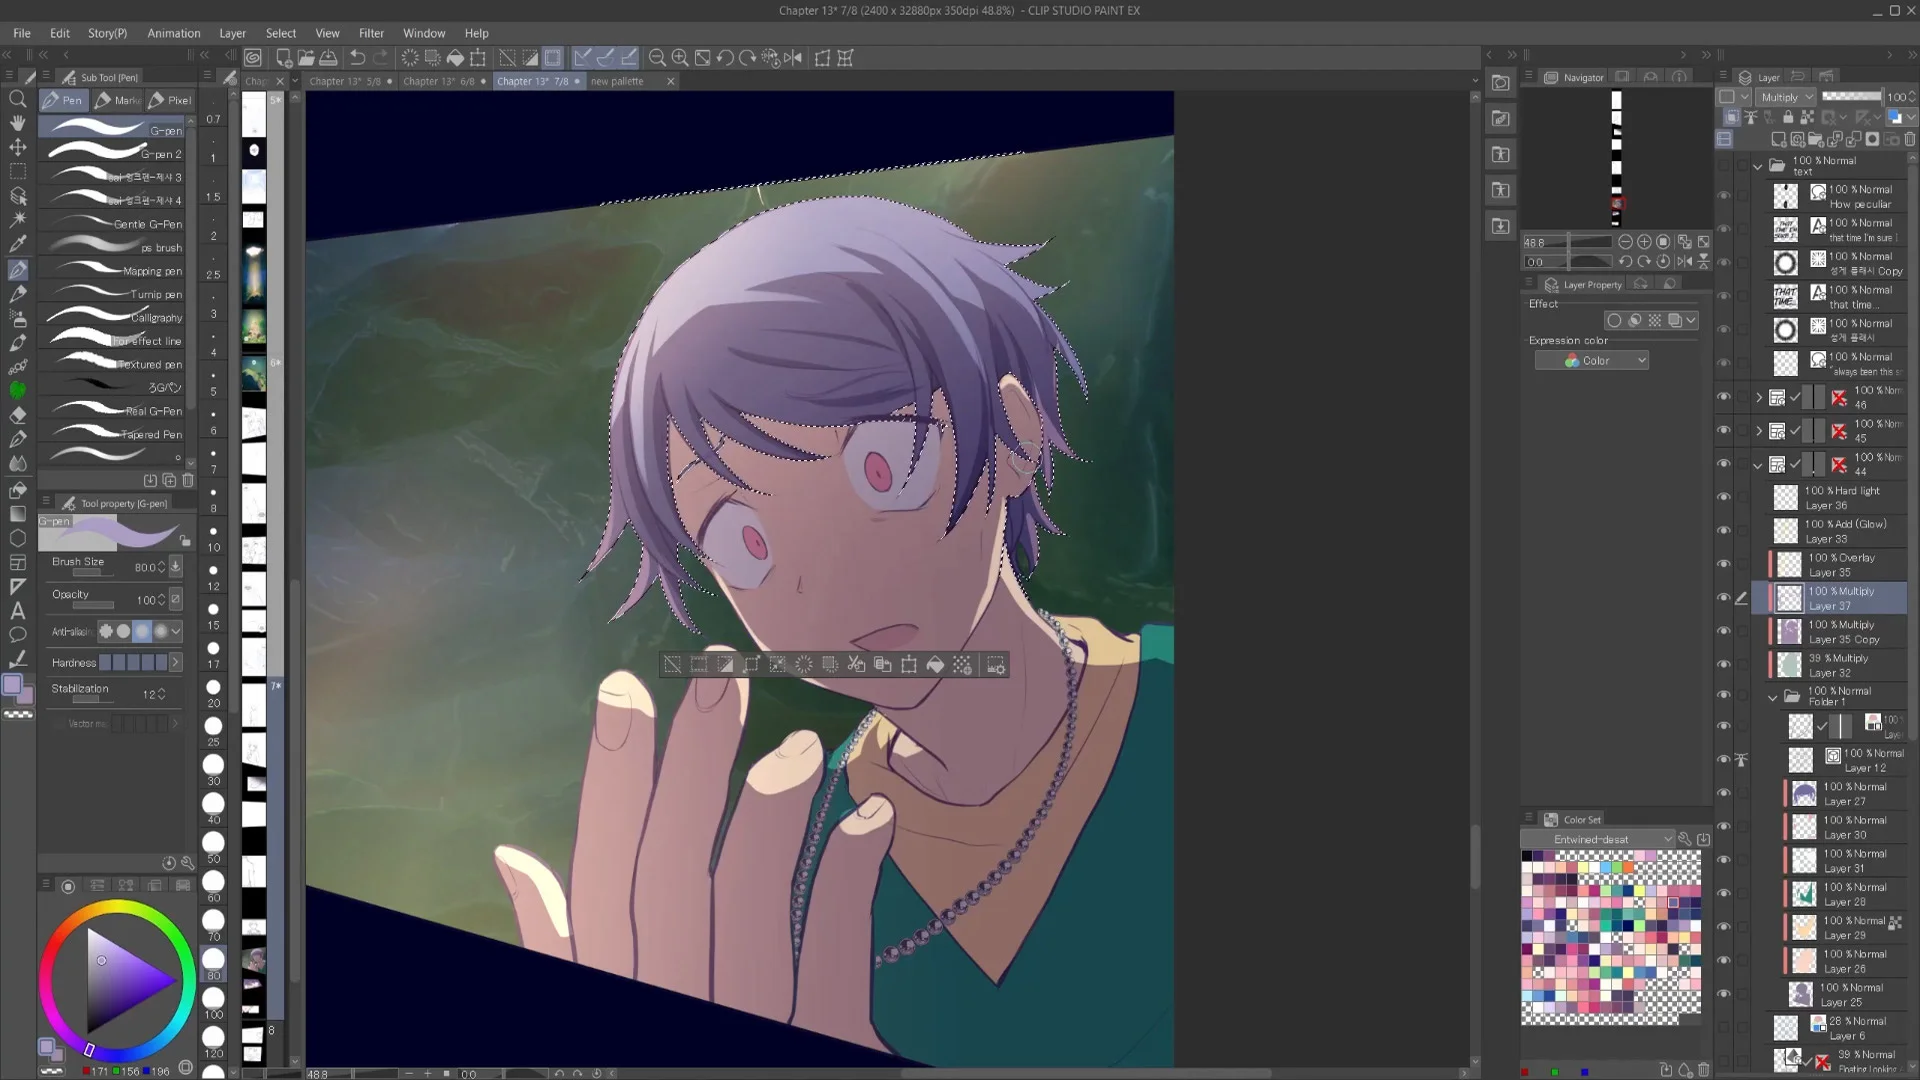Toggle visibility of Layer 32
The width and height of the screenshot is (1920, 1080).
pyautogui.click(x=1724, y=665)
